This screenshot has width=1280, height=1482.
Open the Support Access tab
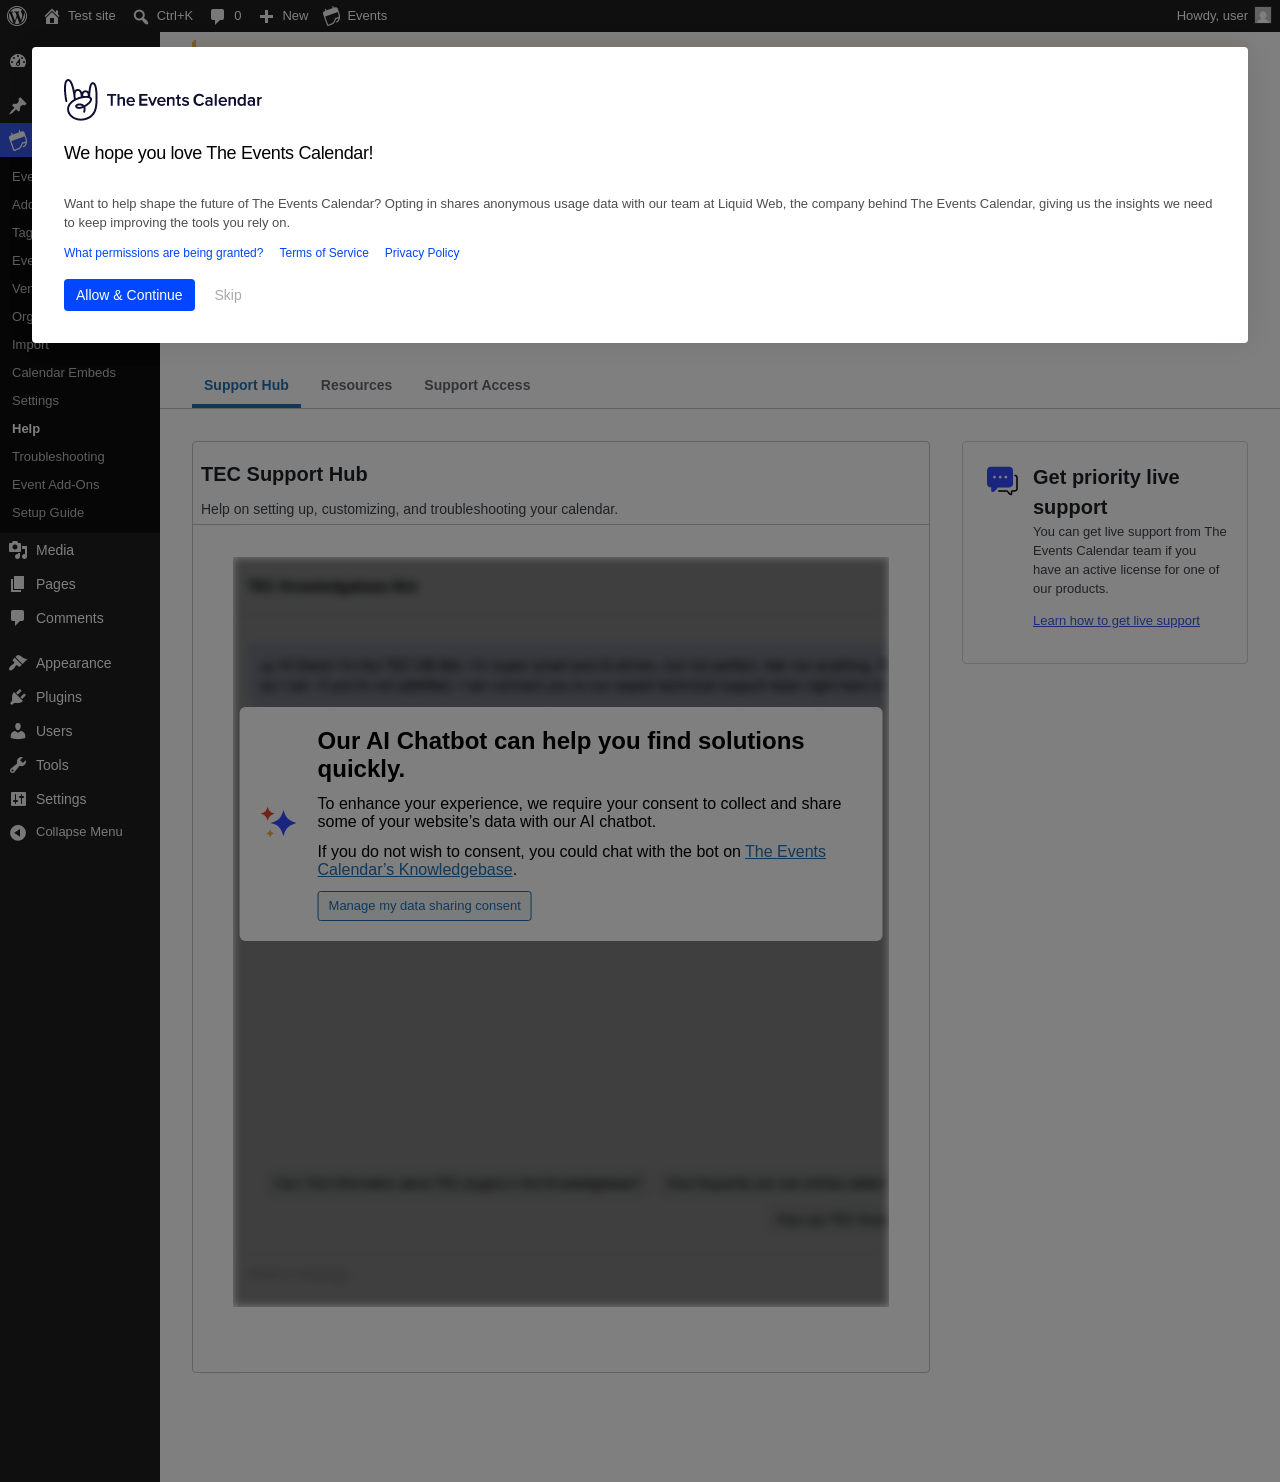click(x=477, y=385)
